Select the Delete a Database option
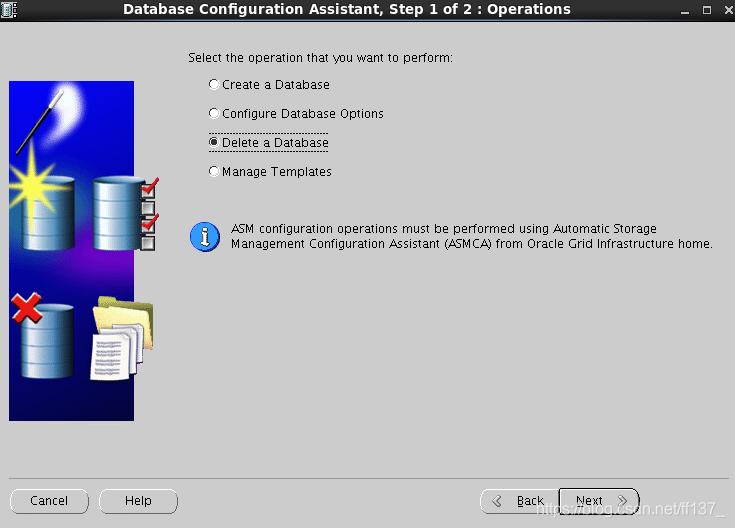The height and width of the screenshot is (528, 735). point(269,143)
